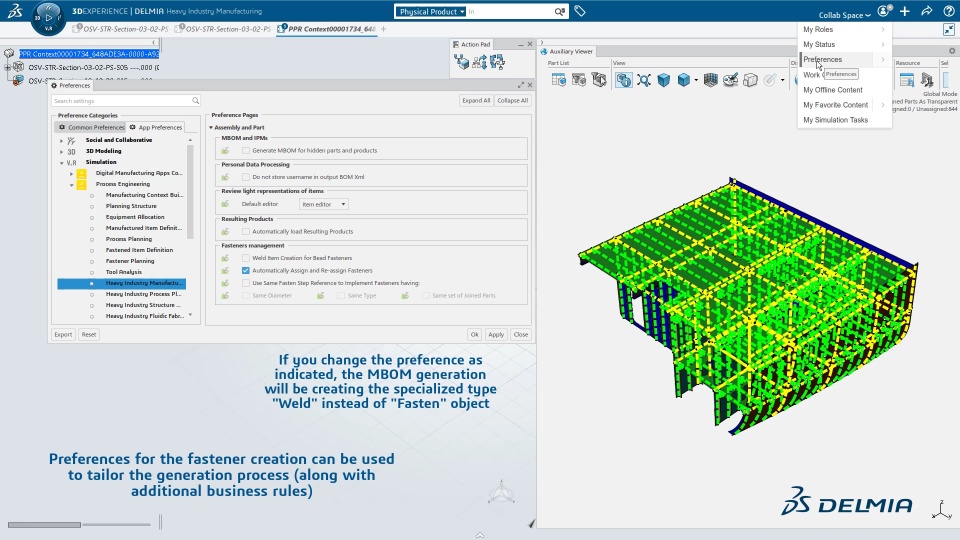The image size is (960, 540).
Task: Click first Part List table icon
Action: pos(558,80)
